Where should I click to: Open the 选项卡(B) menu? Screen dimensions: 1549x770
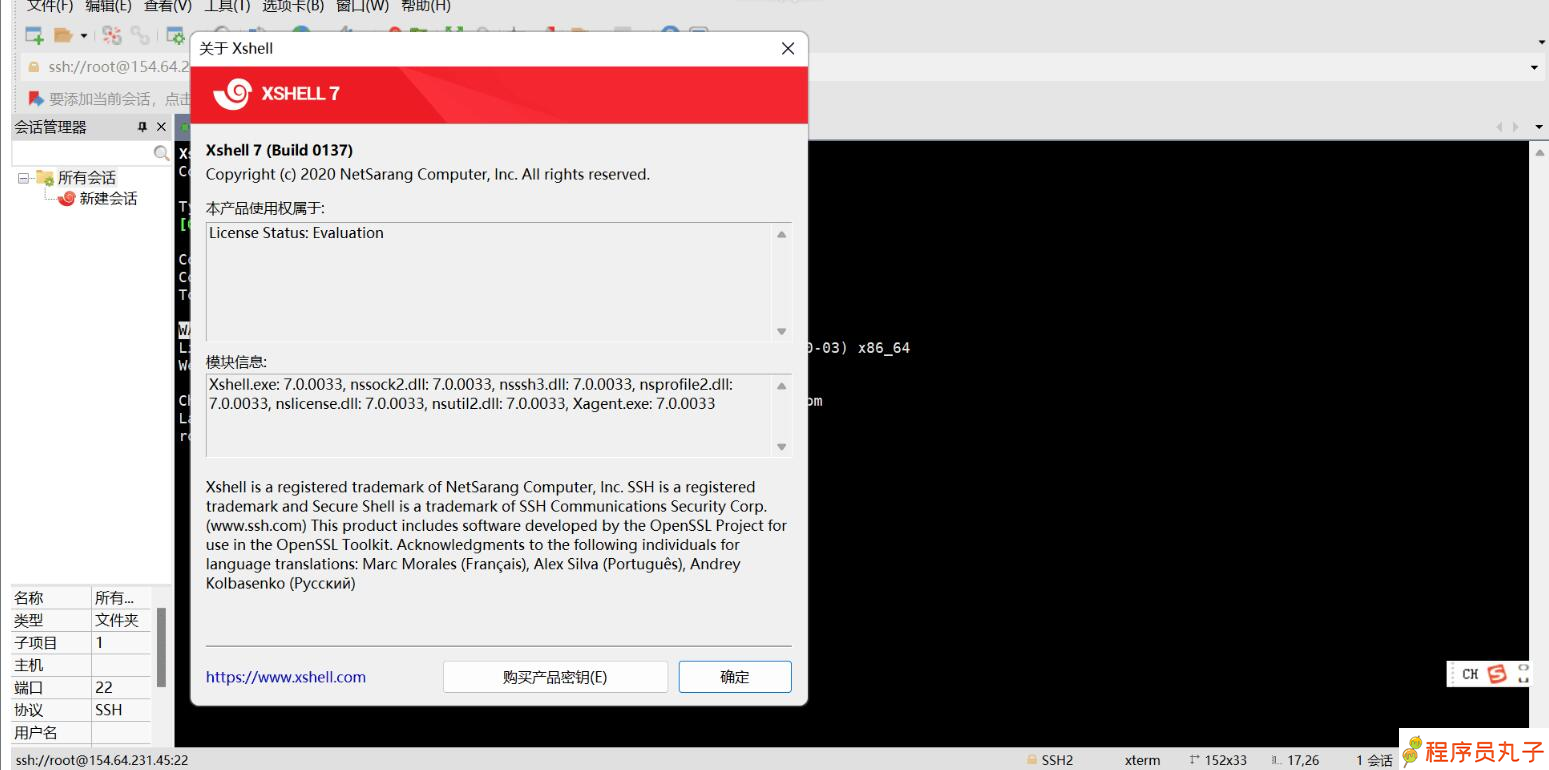point(293,6)
